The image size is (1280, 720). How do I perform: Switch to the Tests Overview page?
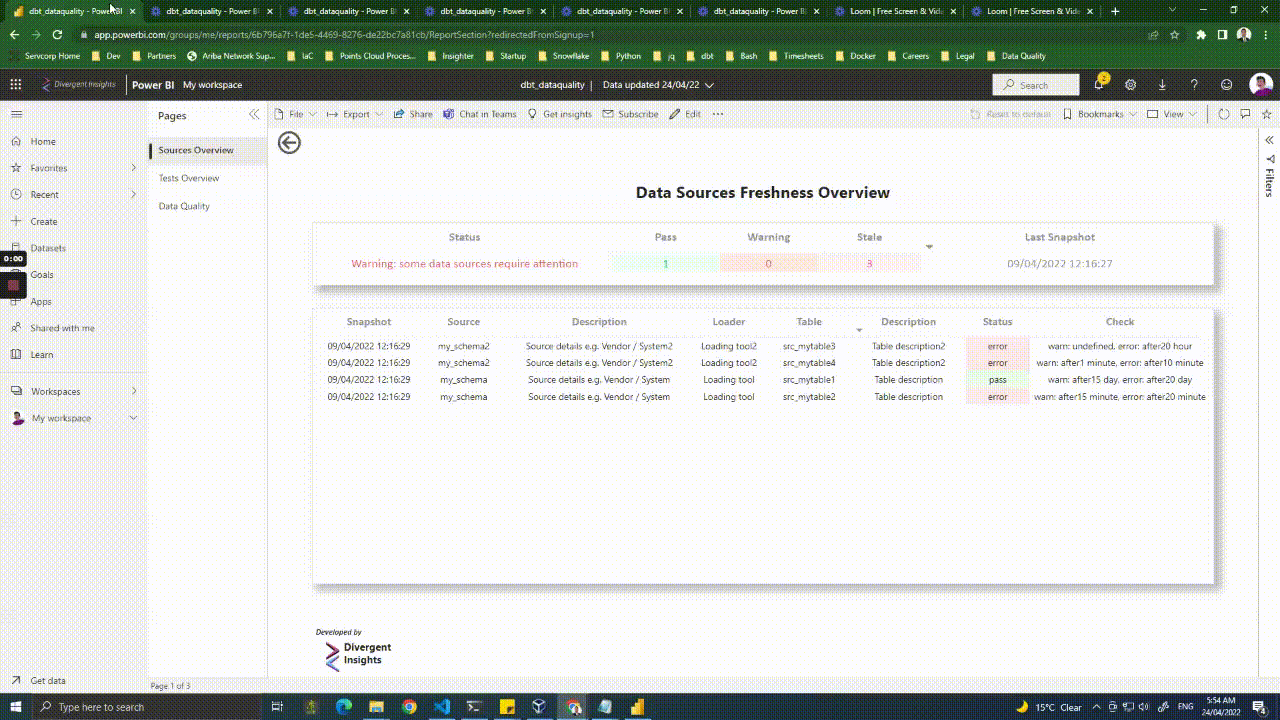pyautogui.click(x=190, y=177)
